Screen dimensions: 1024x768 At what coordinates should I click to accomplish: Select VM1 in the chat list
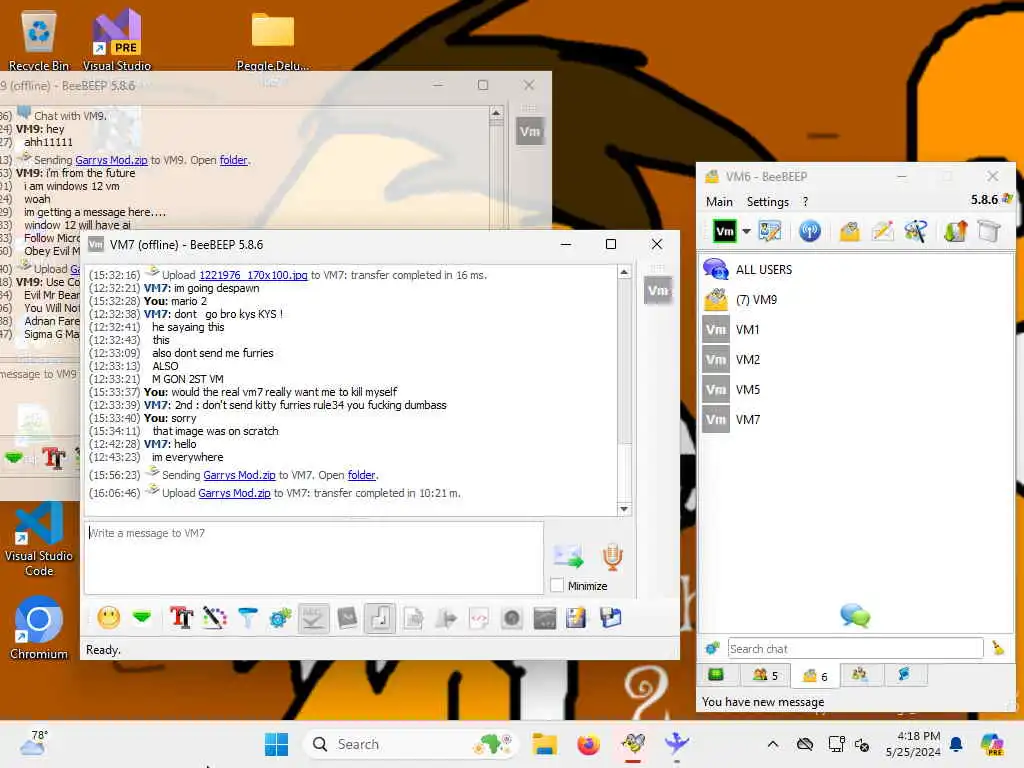857,329
